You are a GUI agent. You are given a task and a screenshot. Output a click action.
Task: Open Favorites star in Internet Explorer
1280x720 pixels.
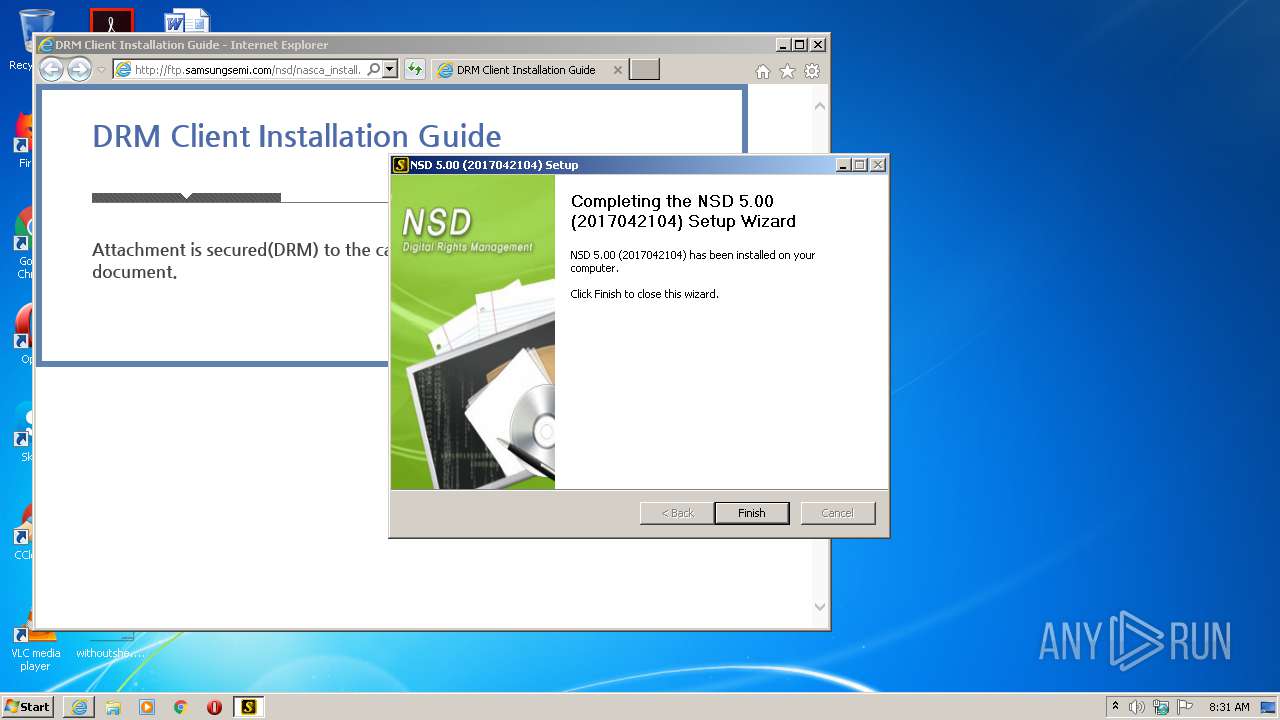coord(788,71)
